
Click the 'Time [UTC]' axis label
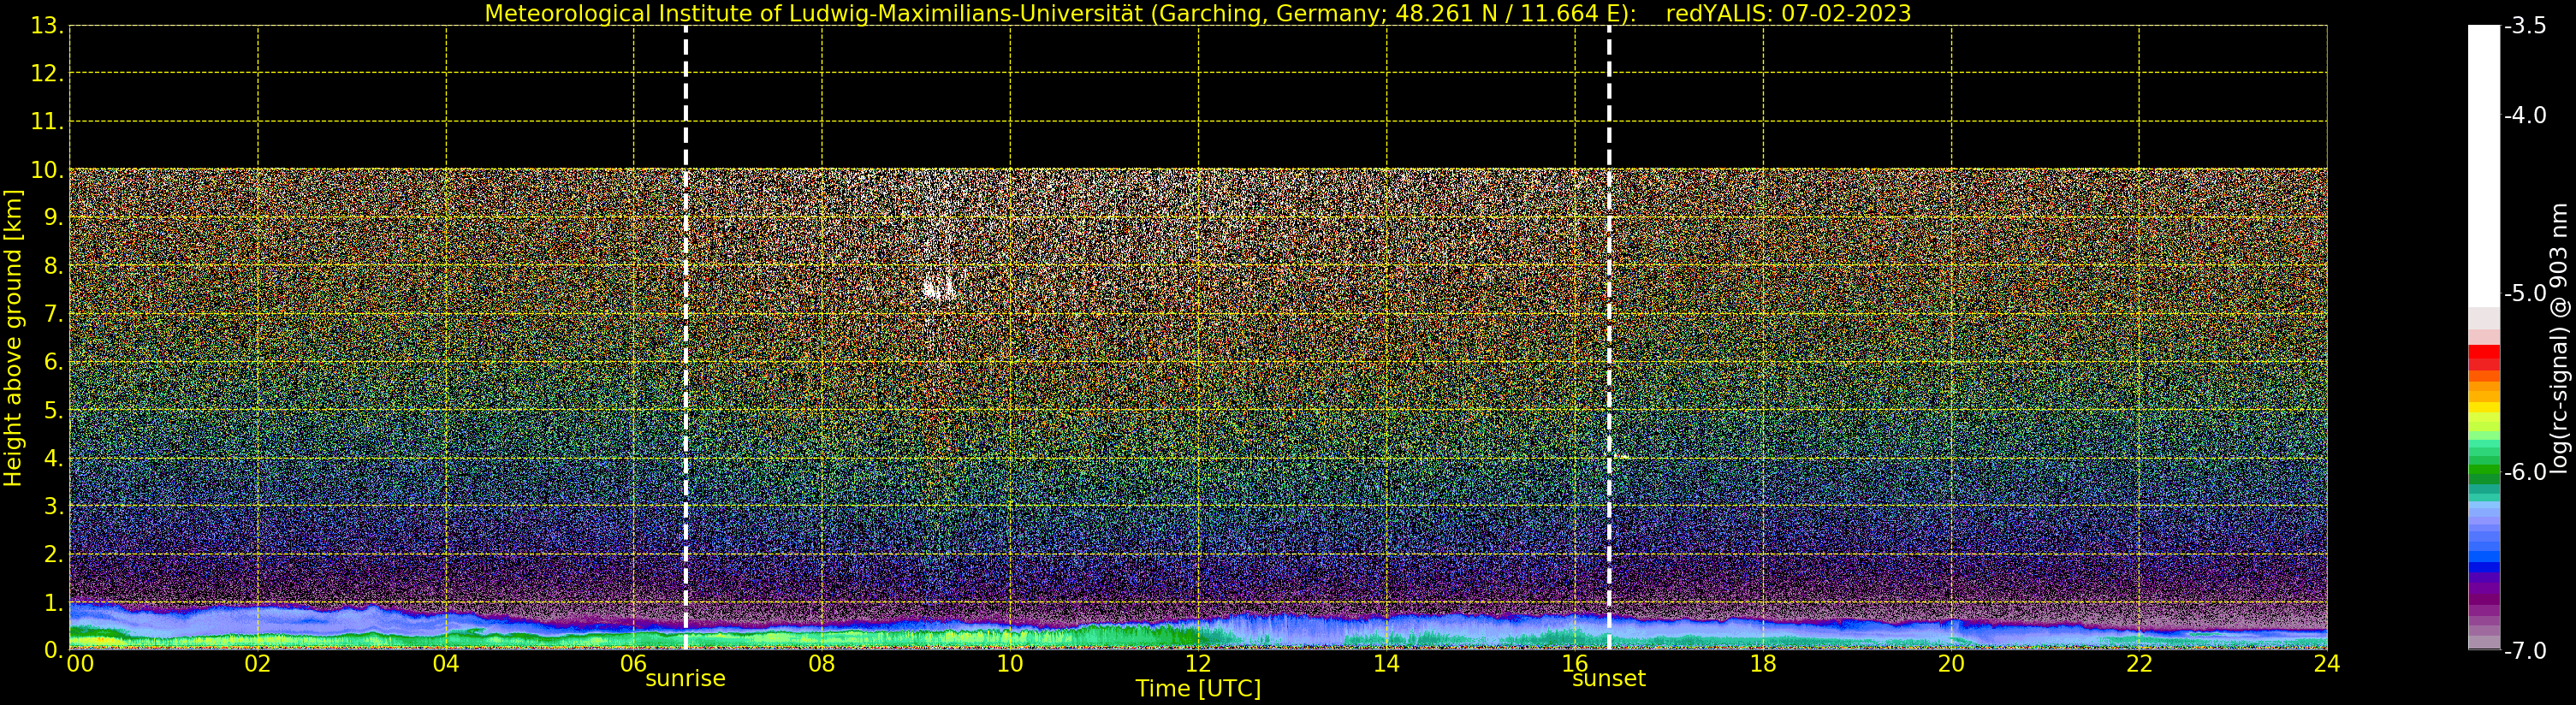(x=1197, y=689)
